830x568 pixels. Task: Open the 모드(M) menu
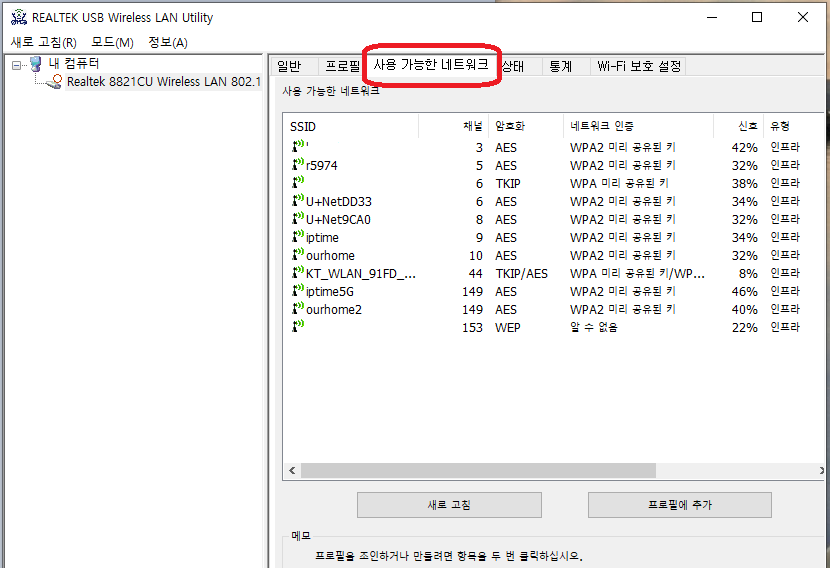click(112, 42)
